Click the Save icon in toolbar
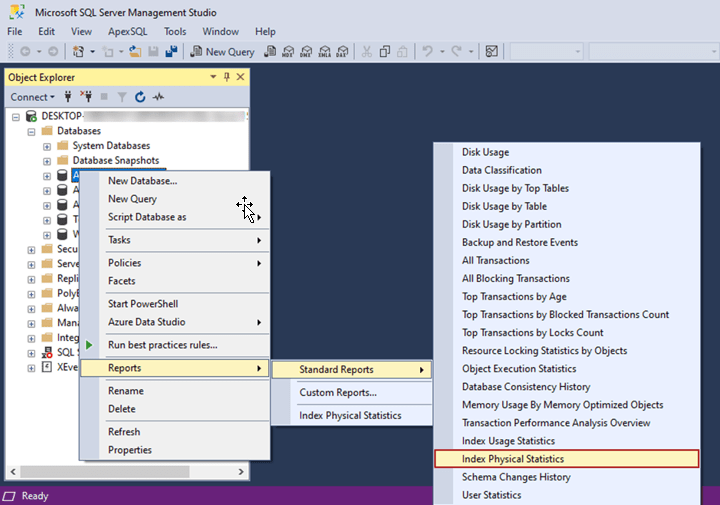Screen dimensions: 720x505 [153, 52]
